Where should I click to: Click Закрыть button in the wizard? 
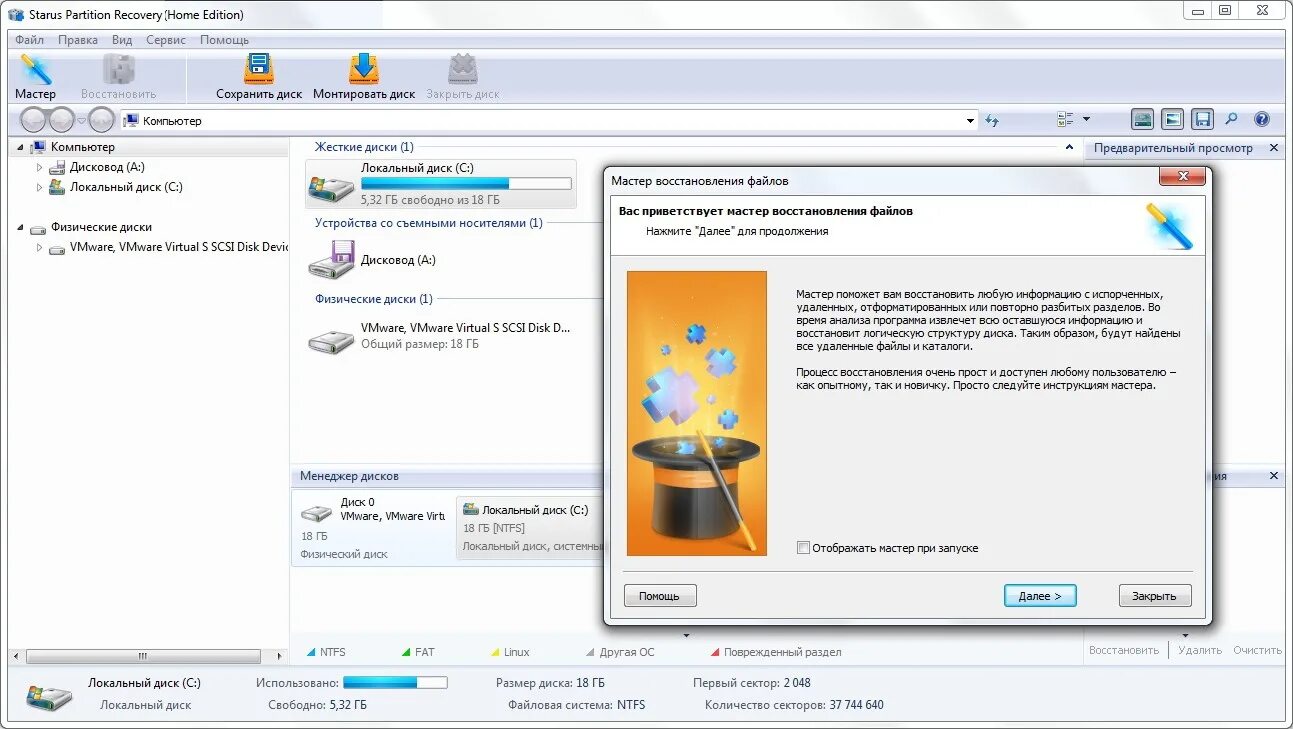coord(1155,596)
